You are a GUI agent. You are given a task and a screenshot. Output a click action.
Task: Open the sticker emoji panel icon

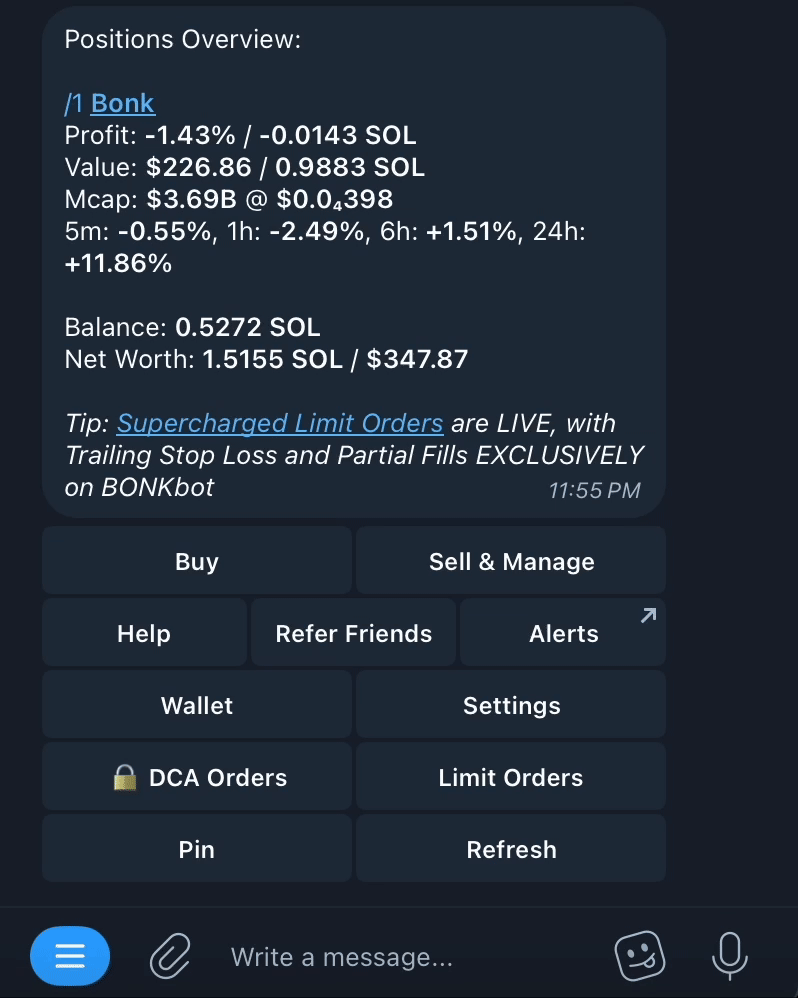pyautogui.click(x=640, y=957)
